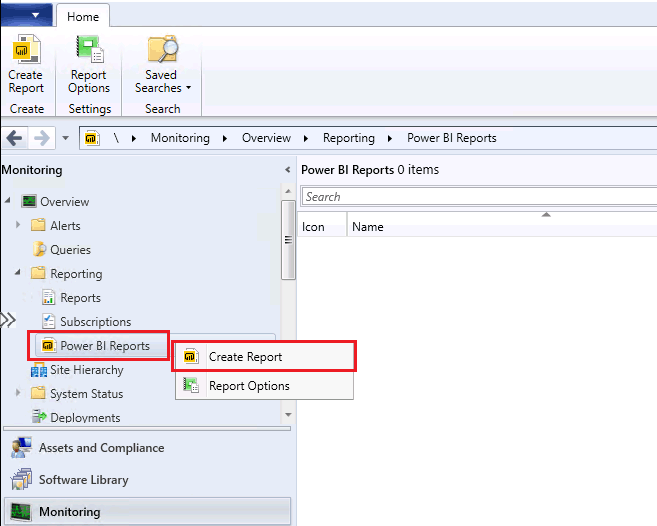This screenshot has width=657, height=526.
Task: Open the navigation history dropdown arrow
Action: tap(65, 137)
